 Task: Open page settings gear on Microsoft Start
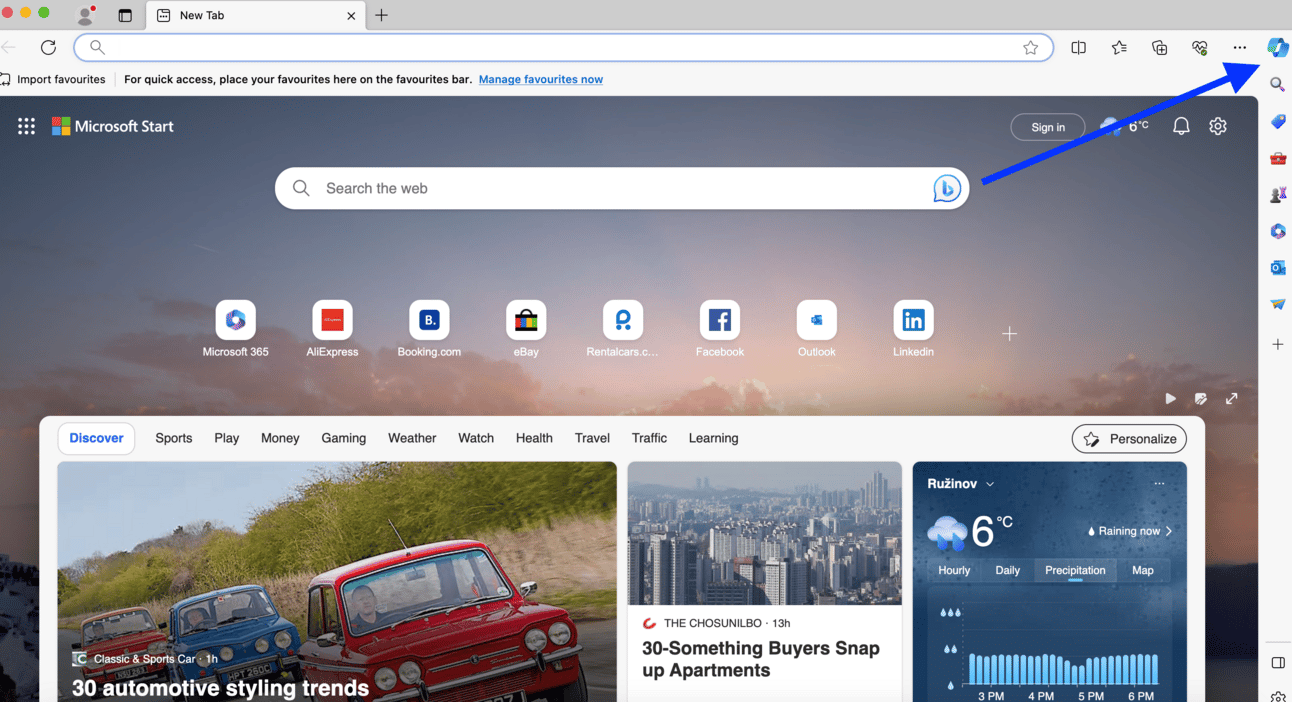1217,126
